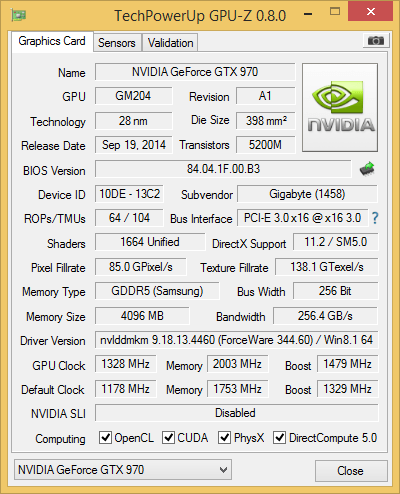400x494 pixels.
Task: Minimize the GPU-Z window
Action: point(308,14)
